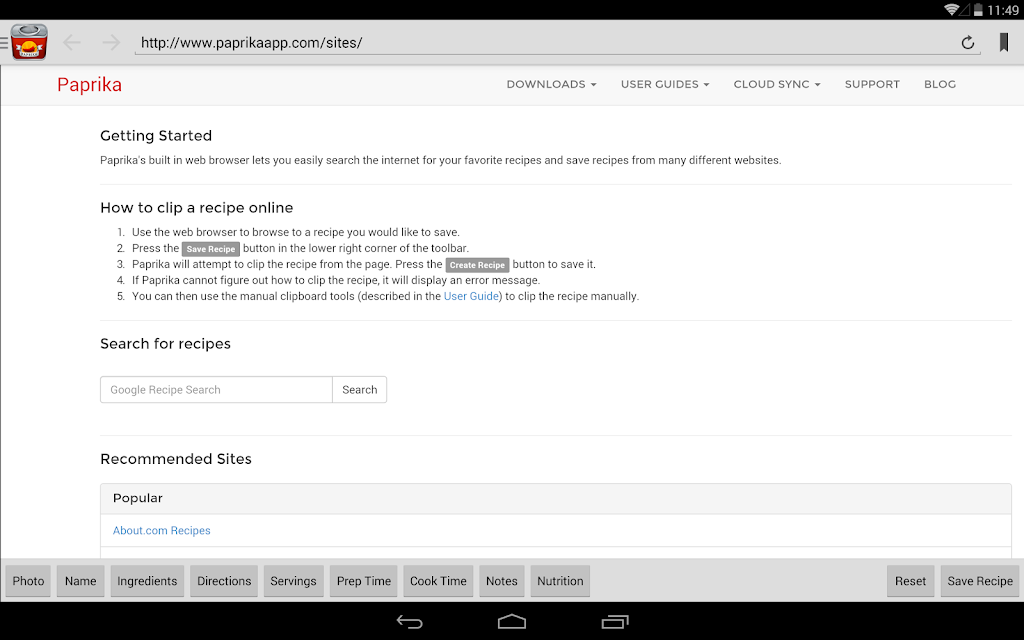The width and height of the screenshot is (1024, 640).
Task: Click the 'Popular' panel header
Action: [556, 498]
